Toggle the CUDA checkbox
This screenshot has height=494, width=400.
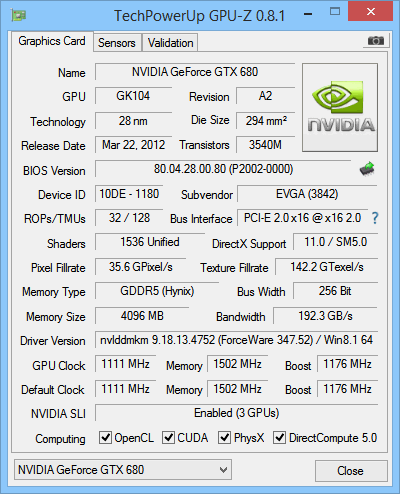click(168, 437)
